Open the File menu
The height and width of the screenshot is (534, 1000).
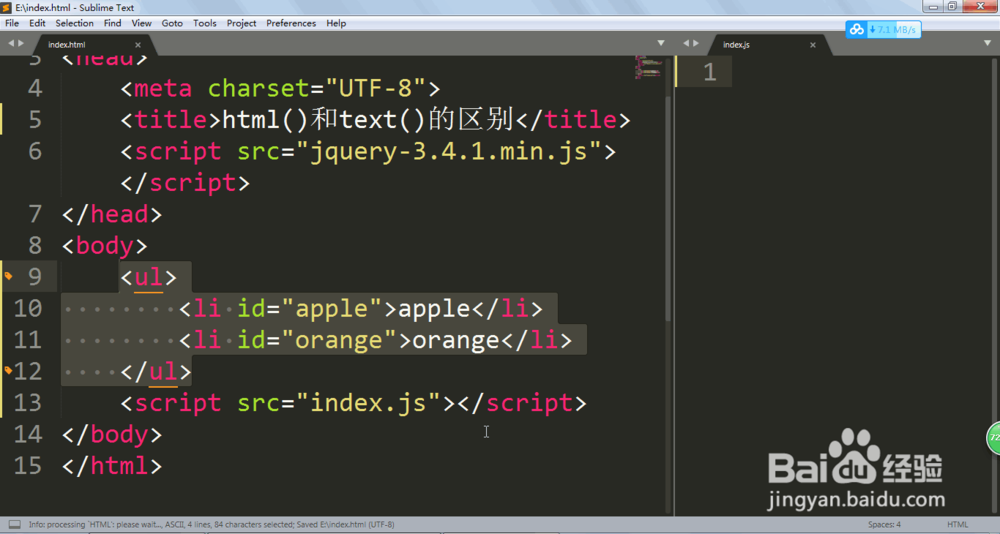(x=12, y=23)
